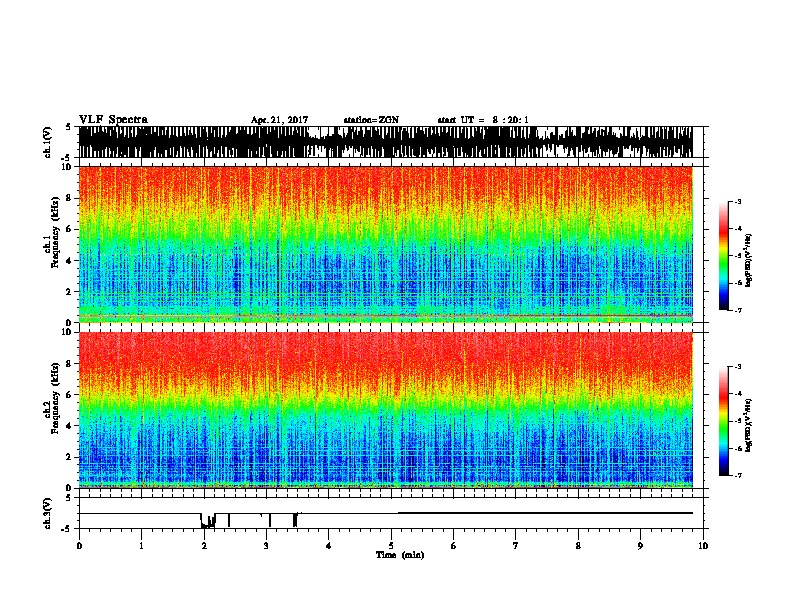Image resolution: width=792 pixels, height=612 pixels.
Task: Click the time axis tick label "6"
Action: click(x=454, y=546)
